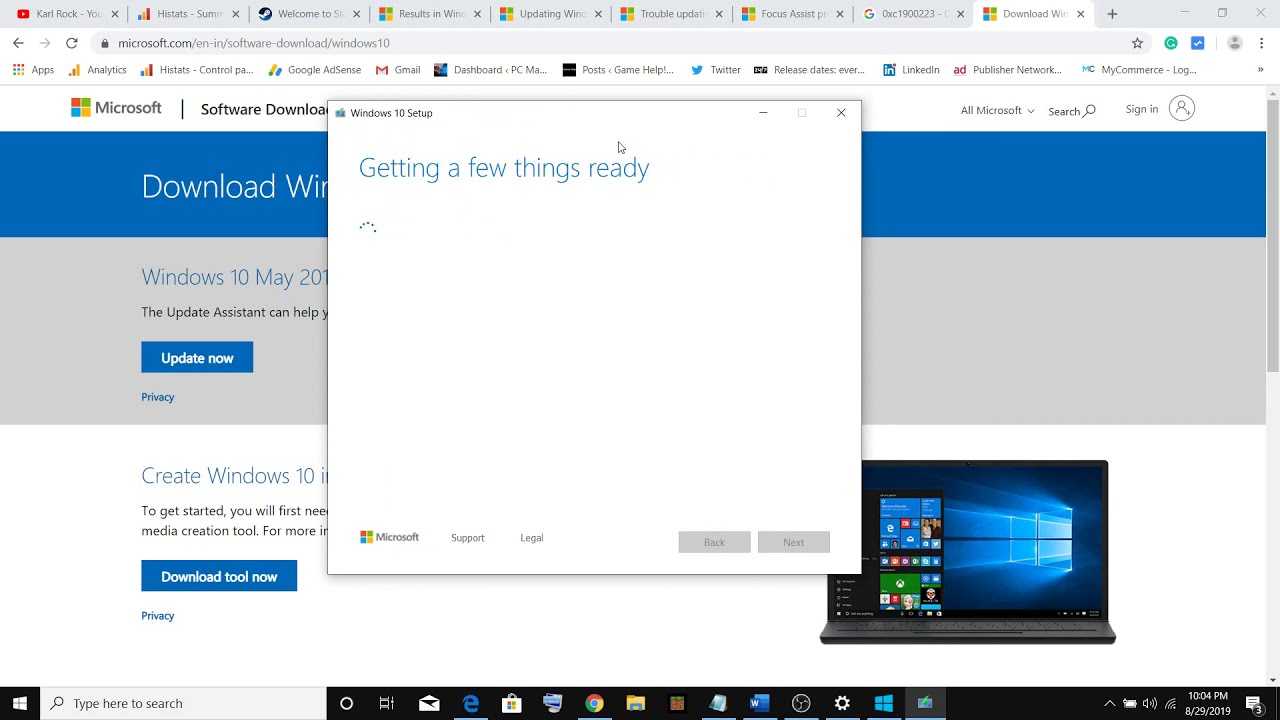Open the Action Center notifications icon
The width and height of the screenshot is (1280, 720).
click(x=1254, y=703)
